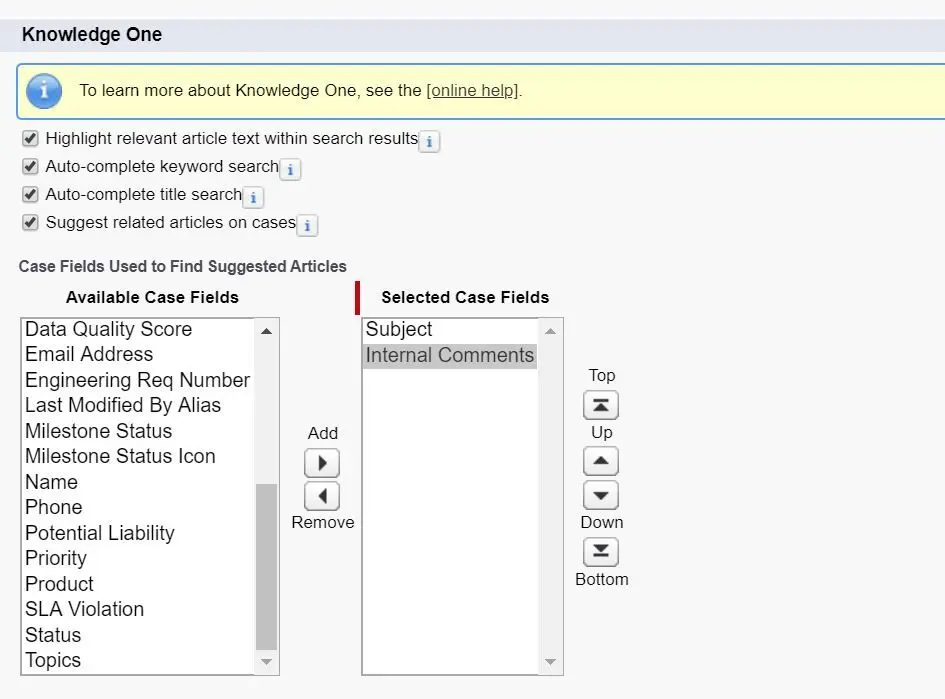Select Milestone Status Icon field
The width and height of the screenshot is (945, 699).
coord(138,457)
